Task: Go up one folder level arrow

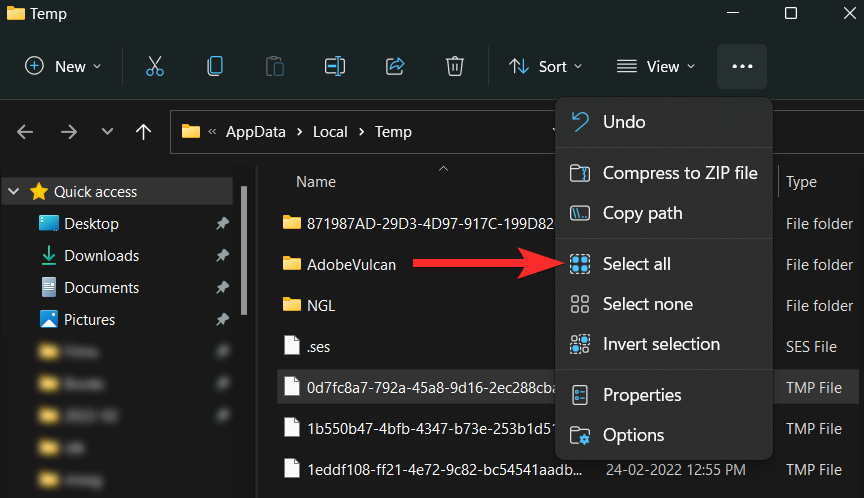Action: (143, 132)
